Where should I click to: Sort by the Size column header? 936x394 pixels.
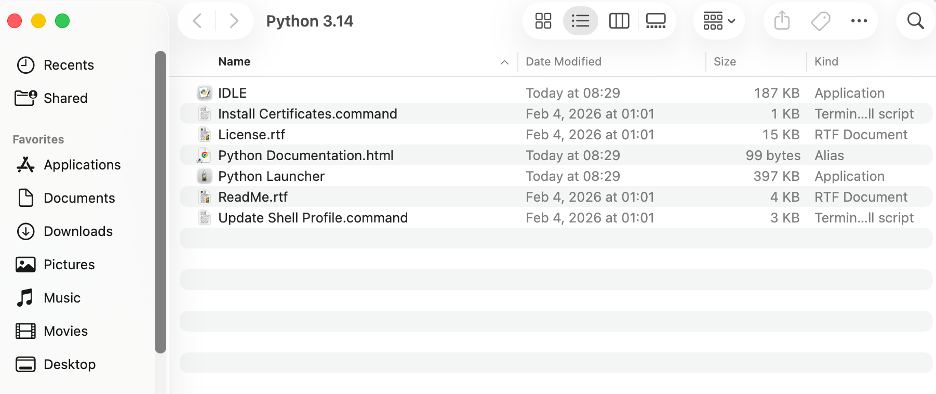[x=725, y=61]
